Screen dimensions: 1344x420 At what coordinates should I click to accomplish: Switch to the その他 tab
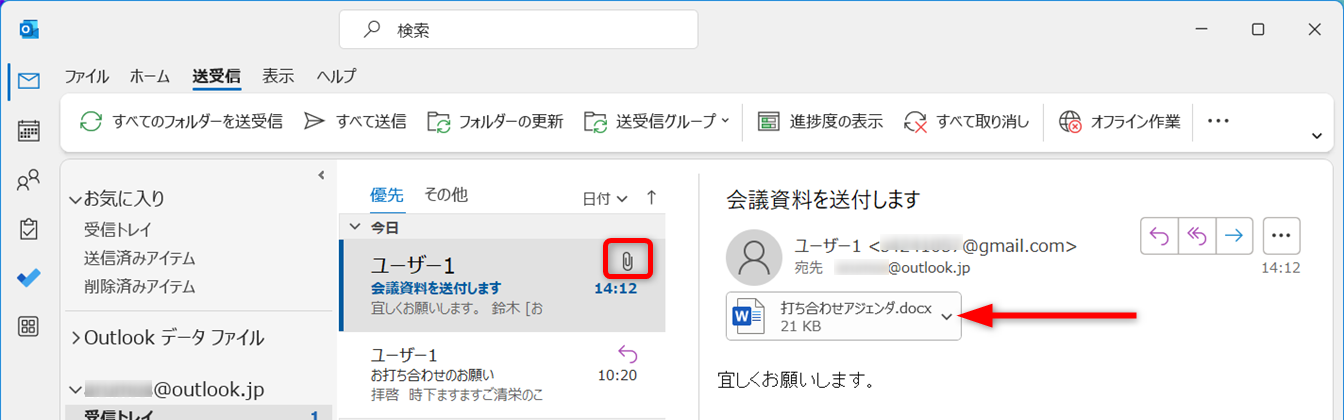click(445, 195)
